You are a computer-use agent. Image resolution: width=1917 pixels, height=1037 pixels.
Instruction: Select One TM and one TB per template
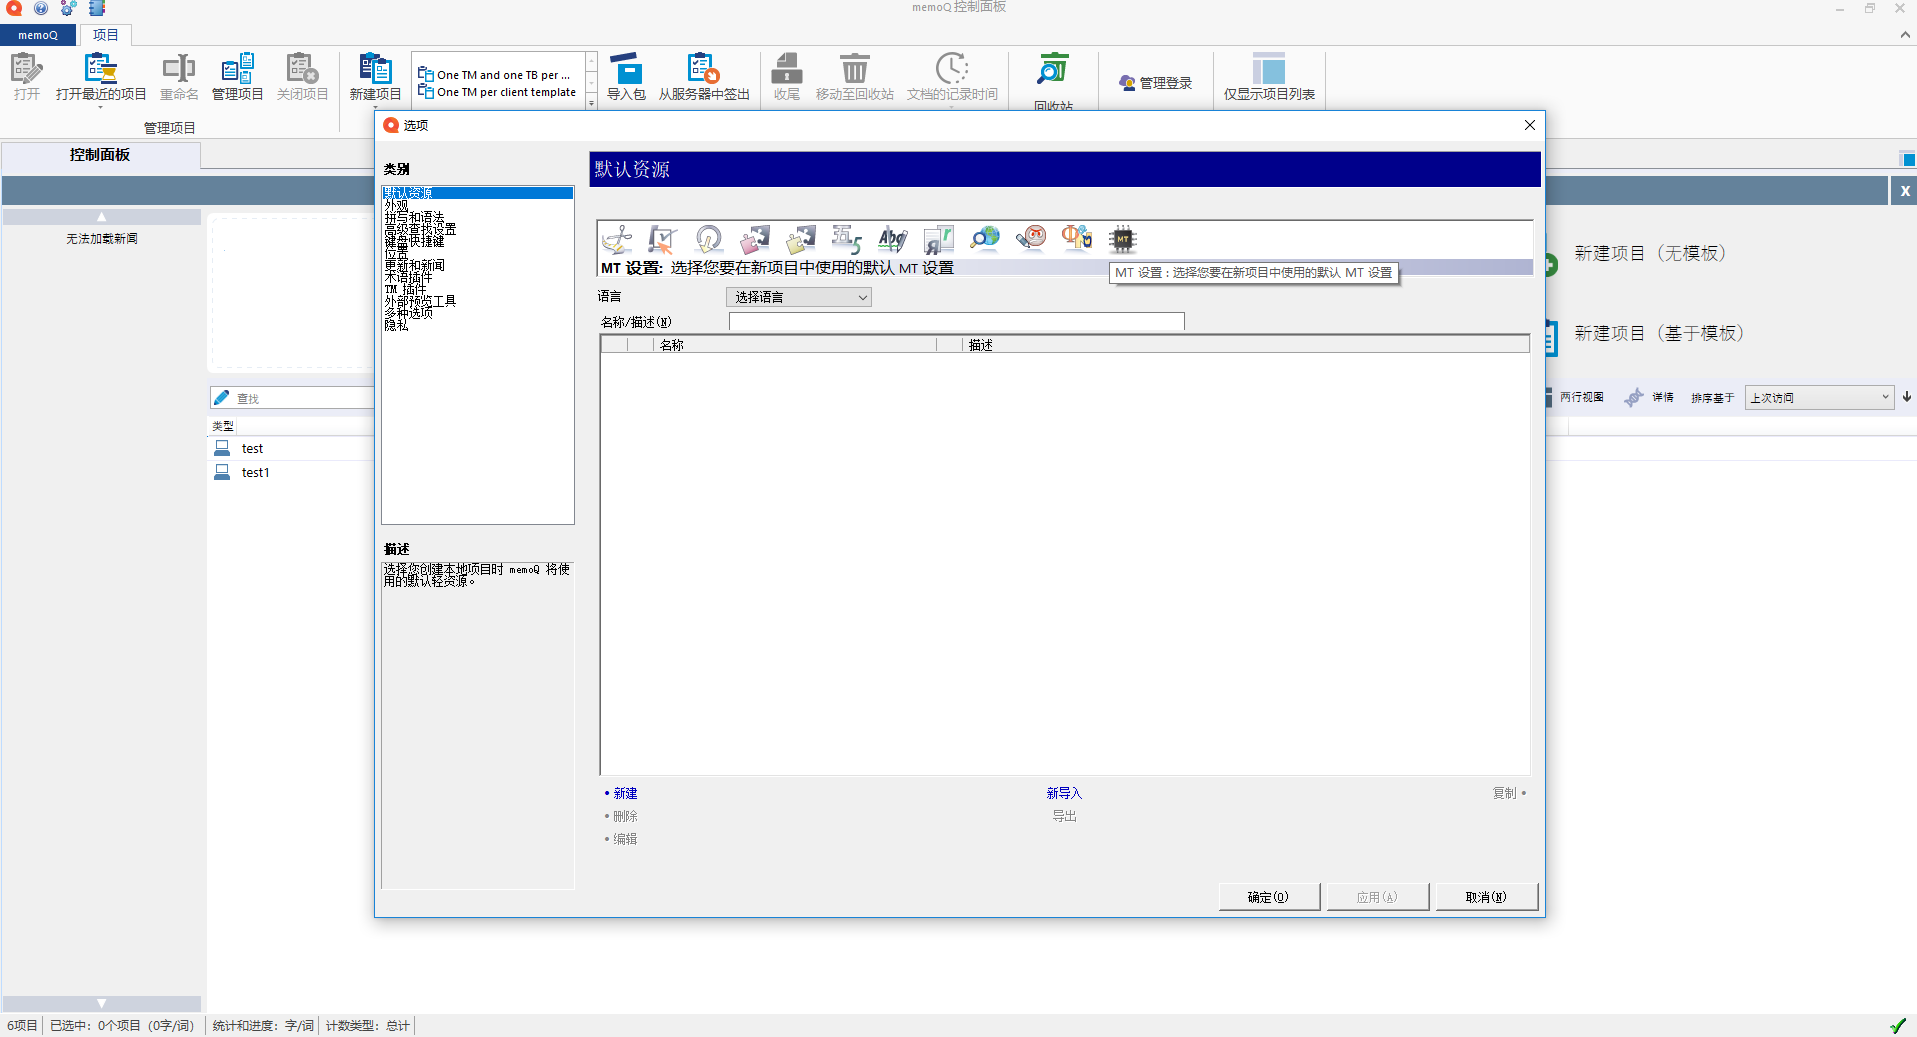(495, 75)
